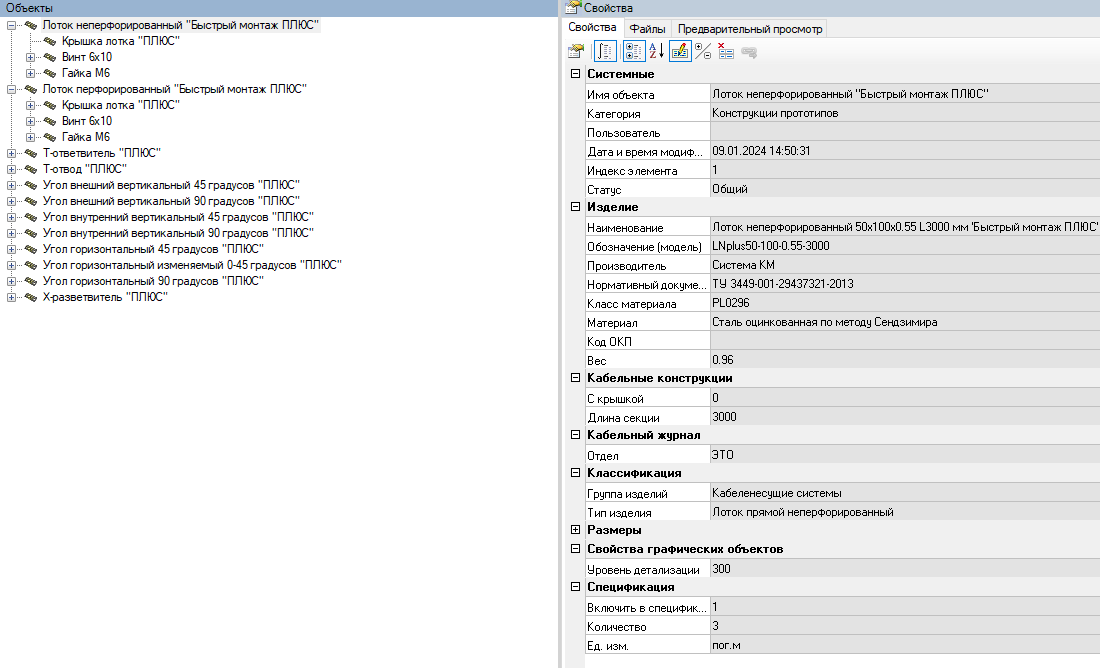Expand the Размеры property section
1100x668 pixels.
(x=575, y=530)
